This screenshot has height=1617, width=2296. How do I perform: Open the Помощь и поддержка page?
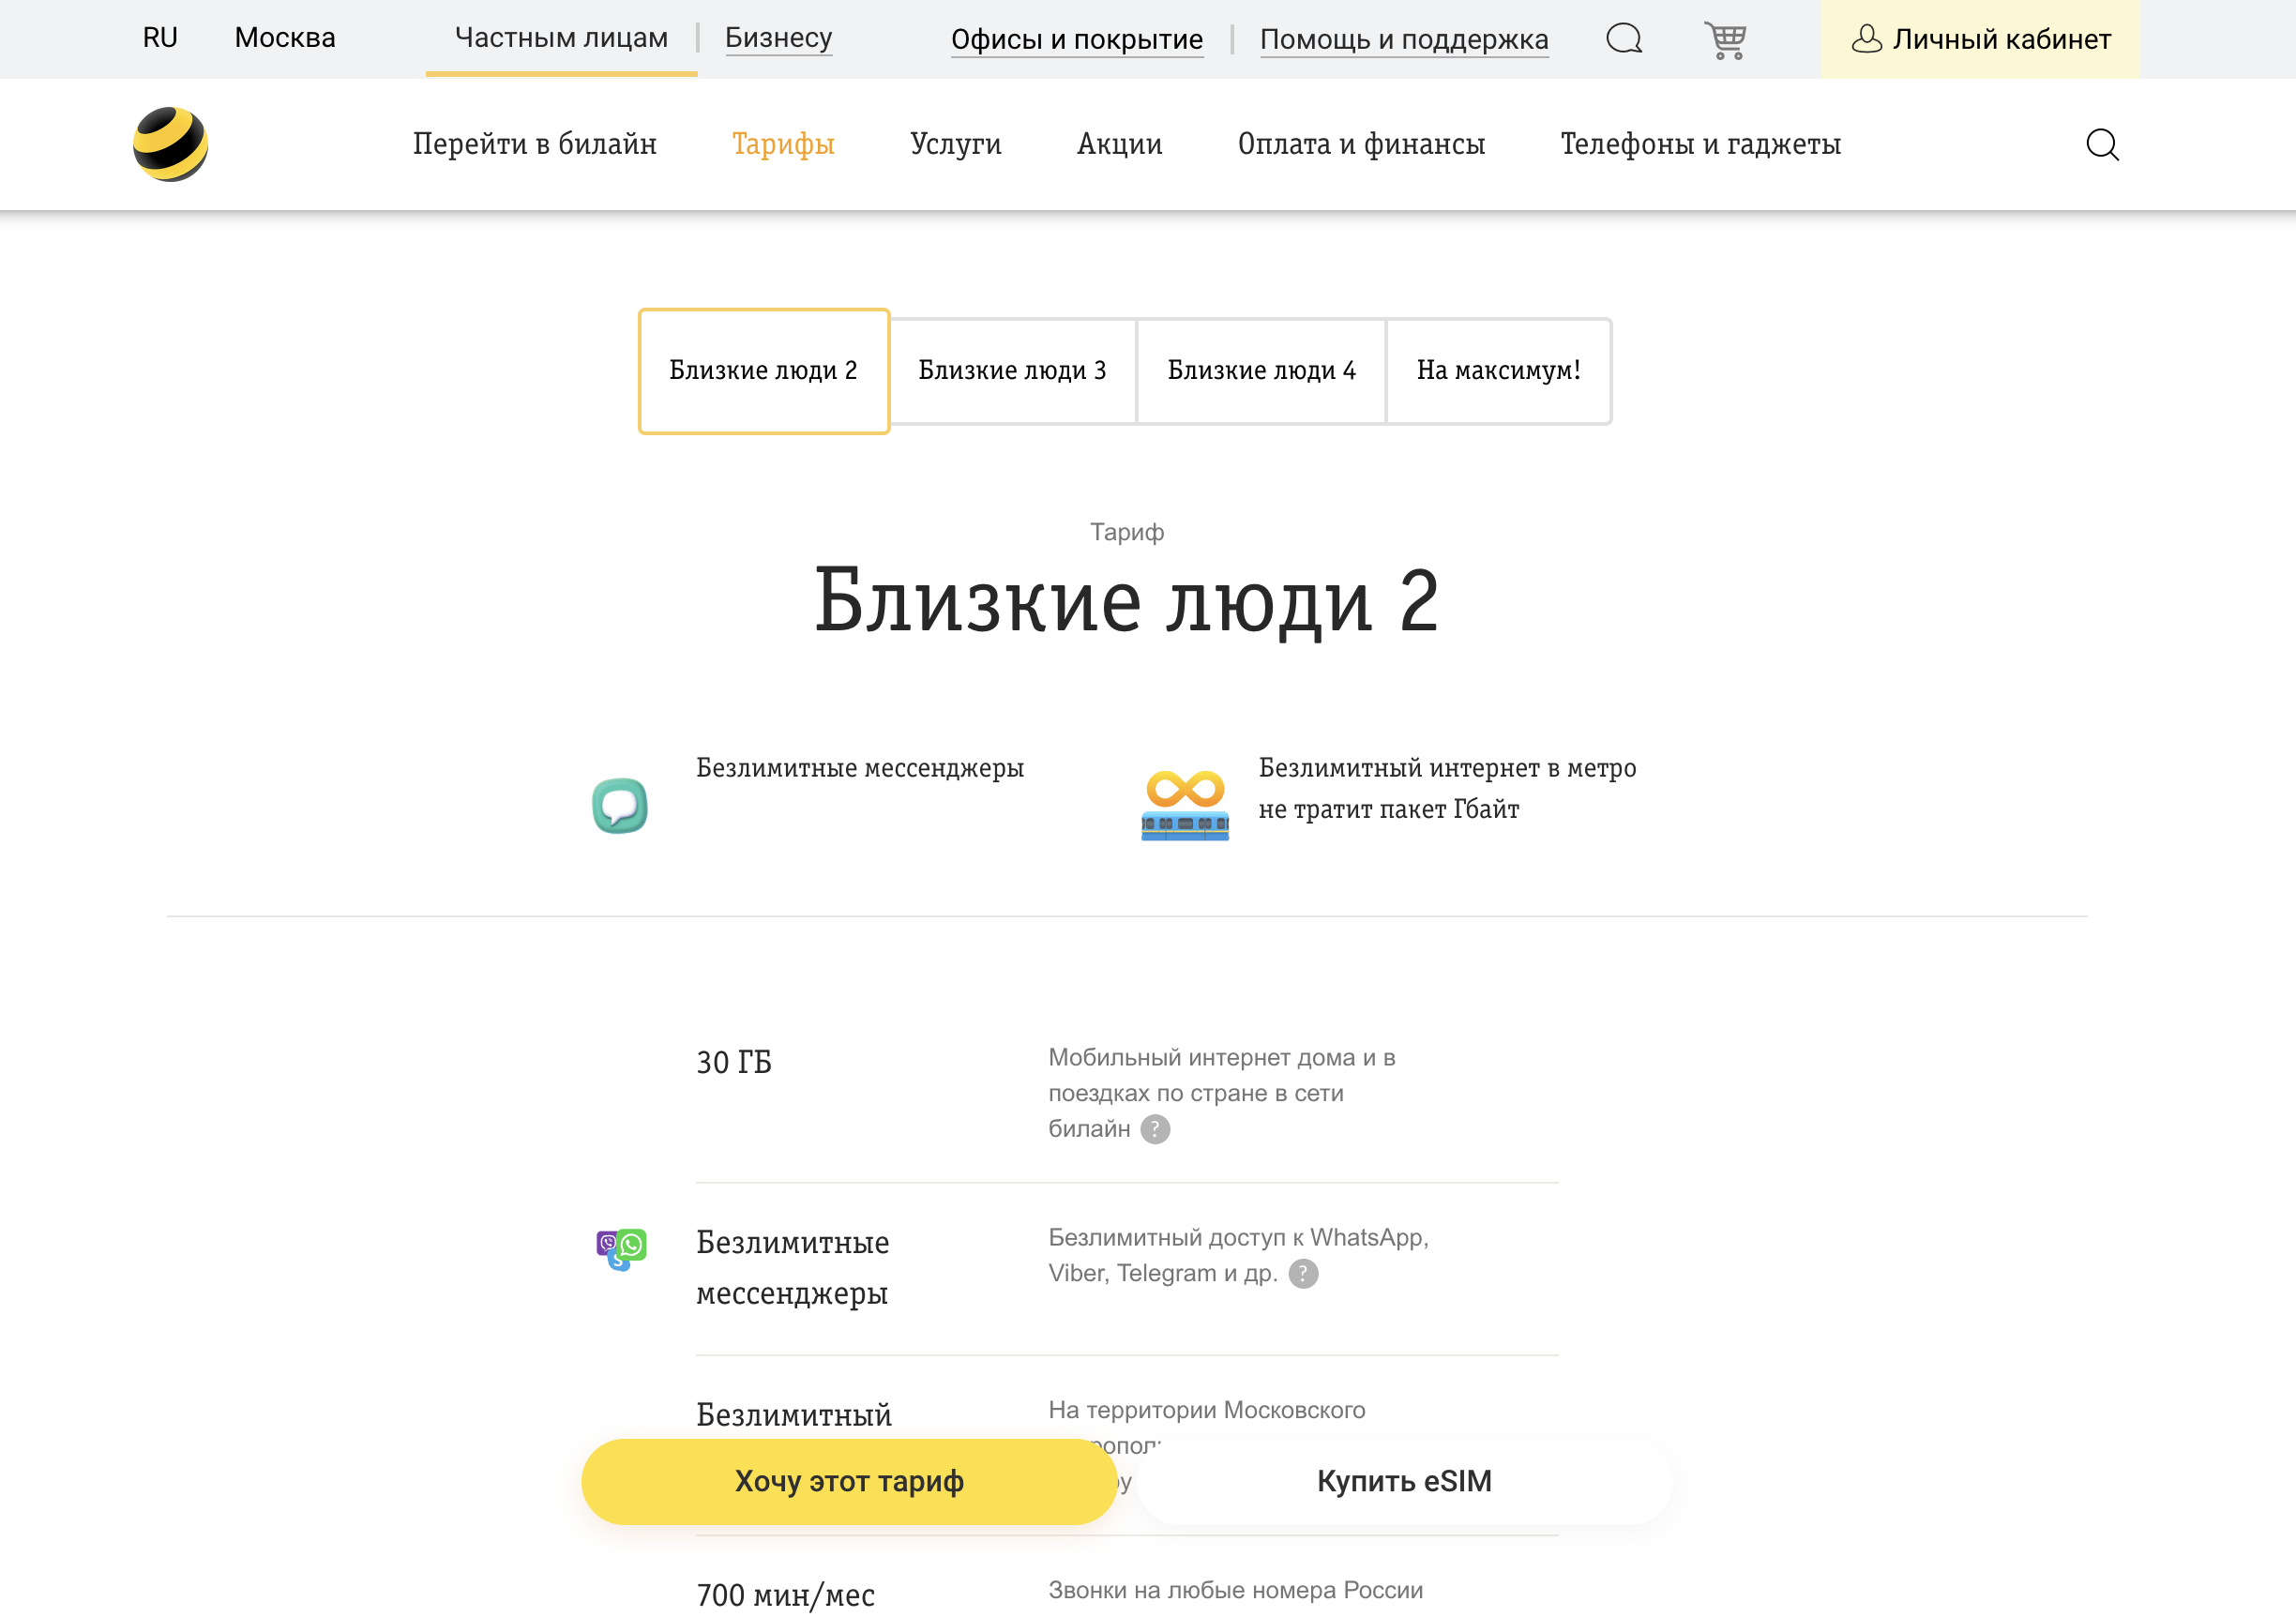coord(1404,40)
